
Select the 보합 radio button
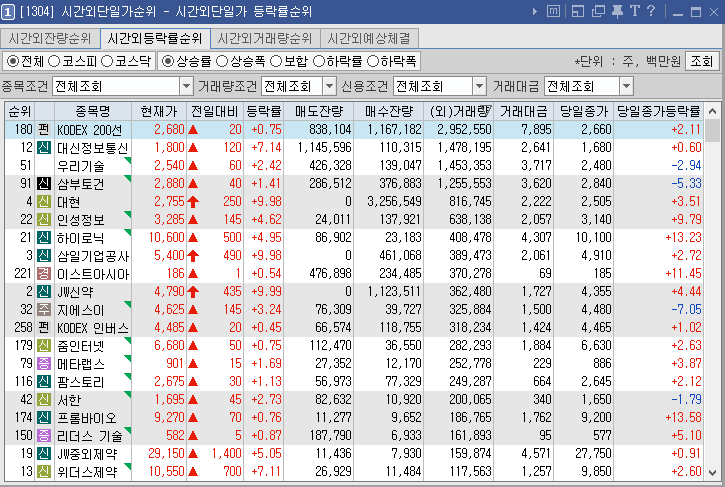tap(276, 61)
